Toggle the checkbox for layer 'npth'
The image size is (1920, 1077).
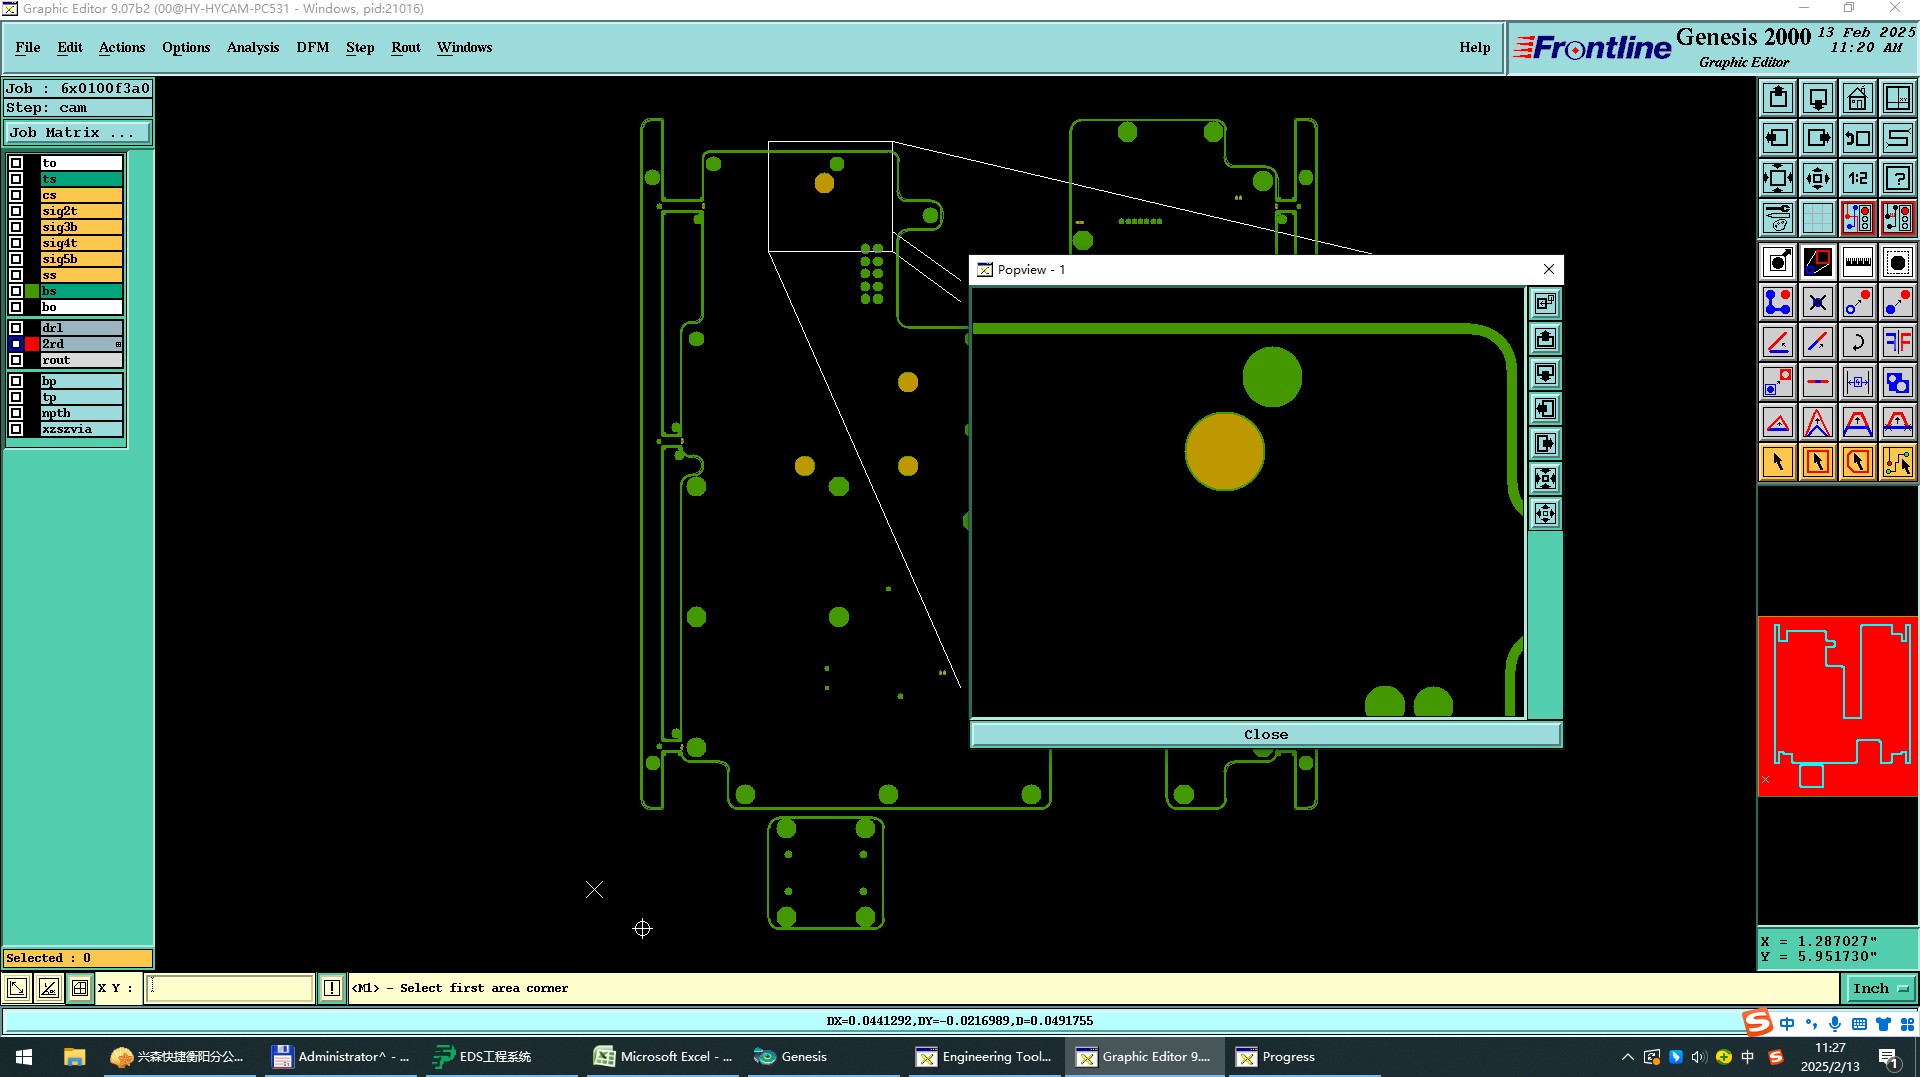[x=16, y=413]
